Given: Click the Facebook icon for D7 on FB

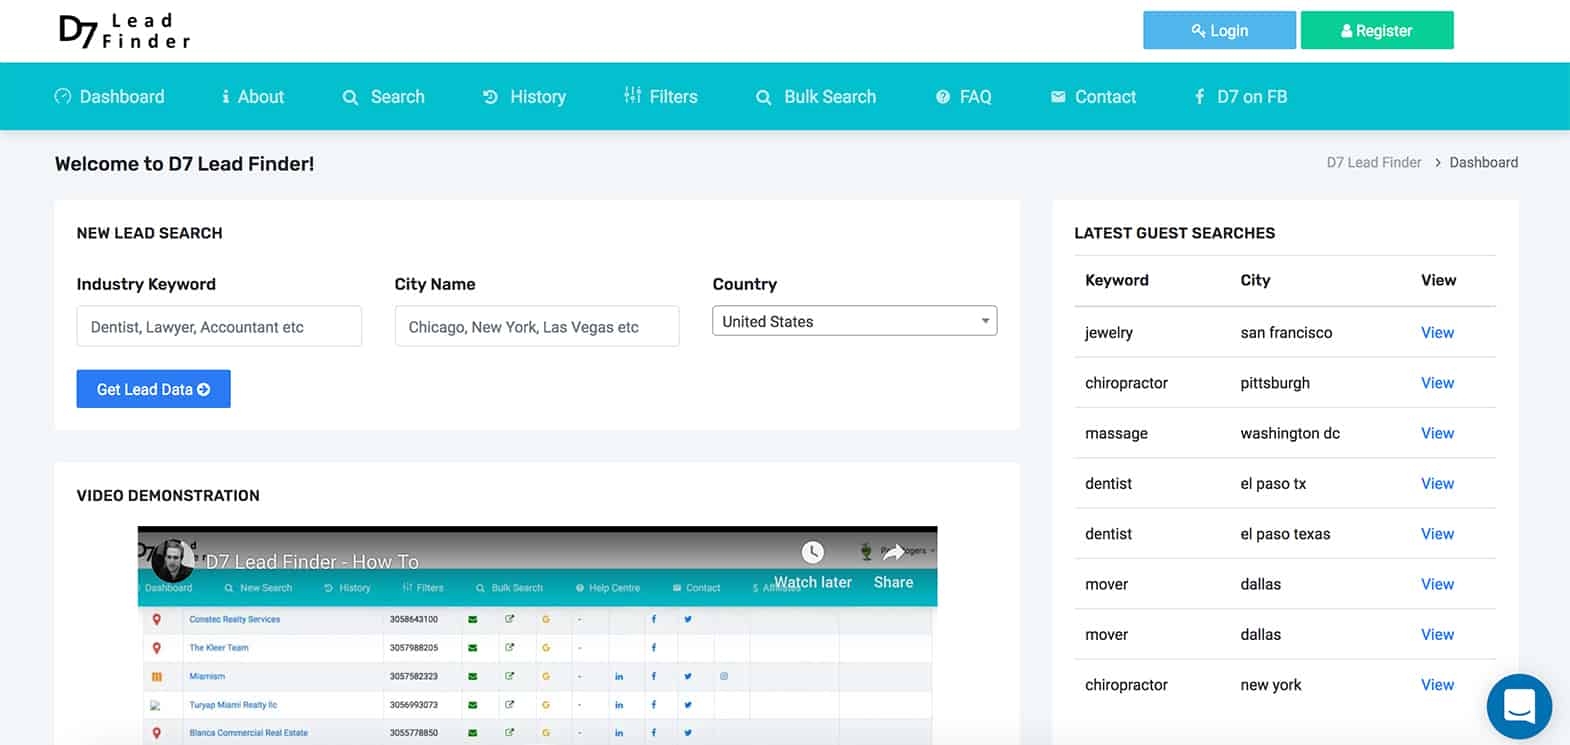Looking at the screenshot, I should (x=1199, y=97).
